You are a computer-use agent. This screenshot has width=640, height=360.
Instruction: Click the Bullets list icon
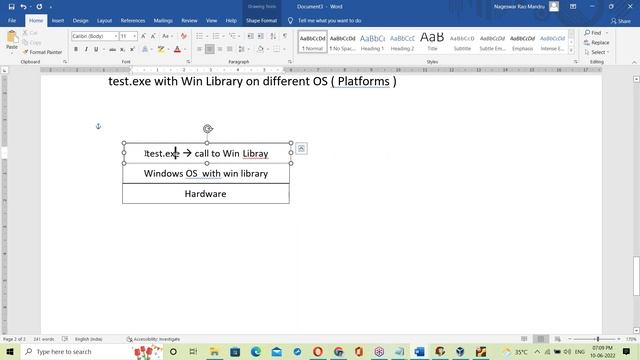tap(199, 36)
